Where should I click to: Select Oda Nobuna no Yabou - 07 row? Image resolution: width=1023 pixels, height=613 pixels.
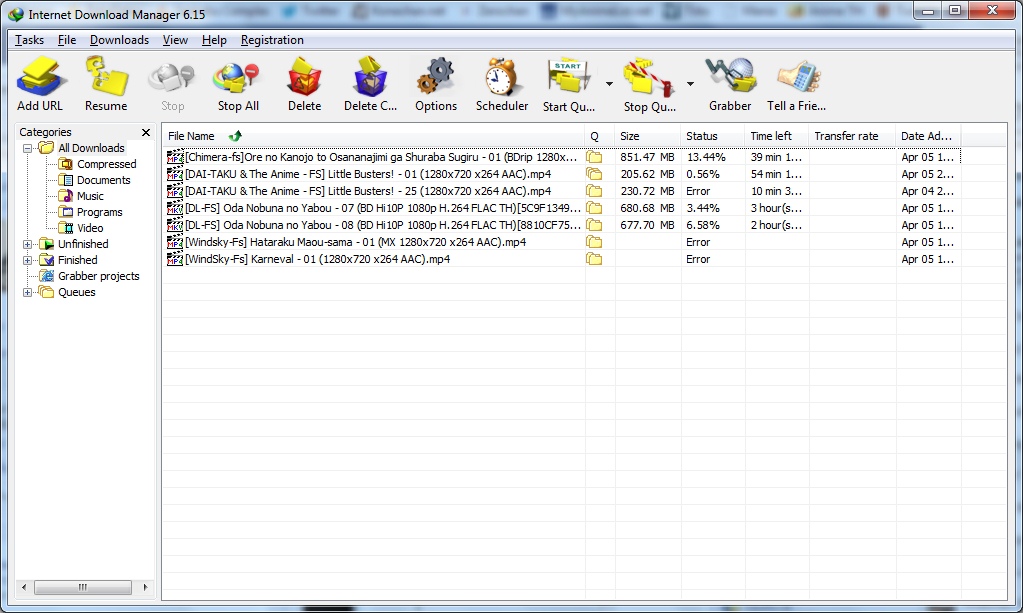[562, 208]
